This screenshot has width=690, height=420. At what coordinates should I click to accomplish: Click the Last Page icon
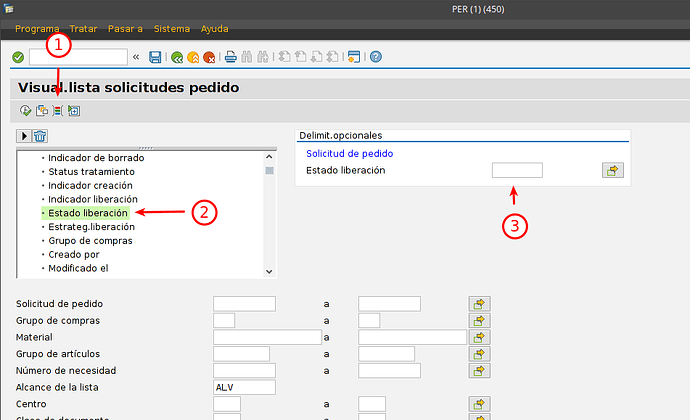(x=333, y=57)
